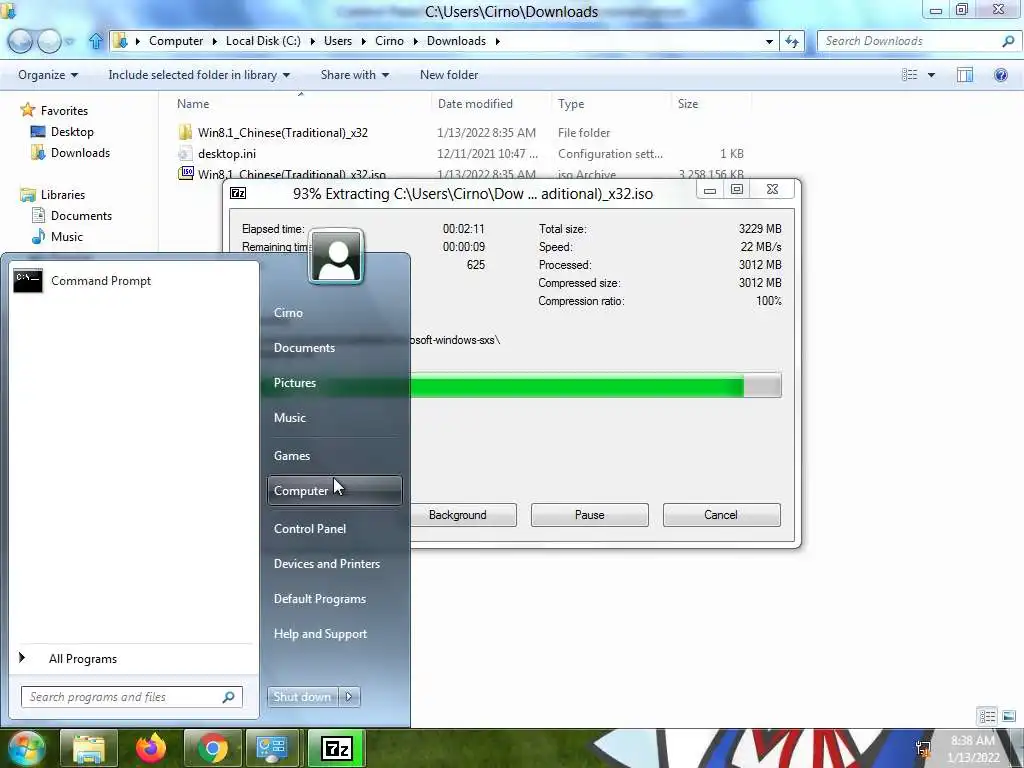Select the desktop.ini file icon
This screenshot has height=768, width=1024.
(x=185, y=153)
